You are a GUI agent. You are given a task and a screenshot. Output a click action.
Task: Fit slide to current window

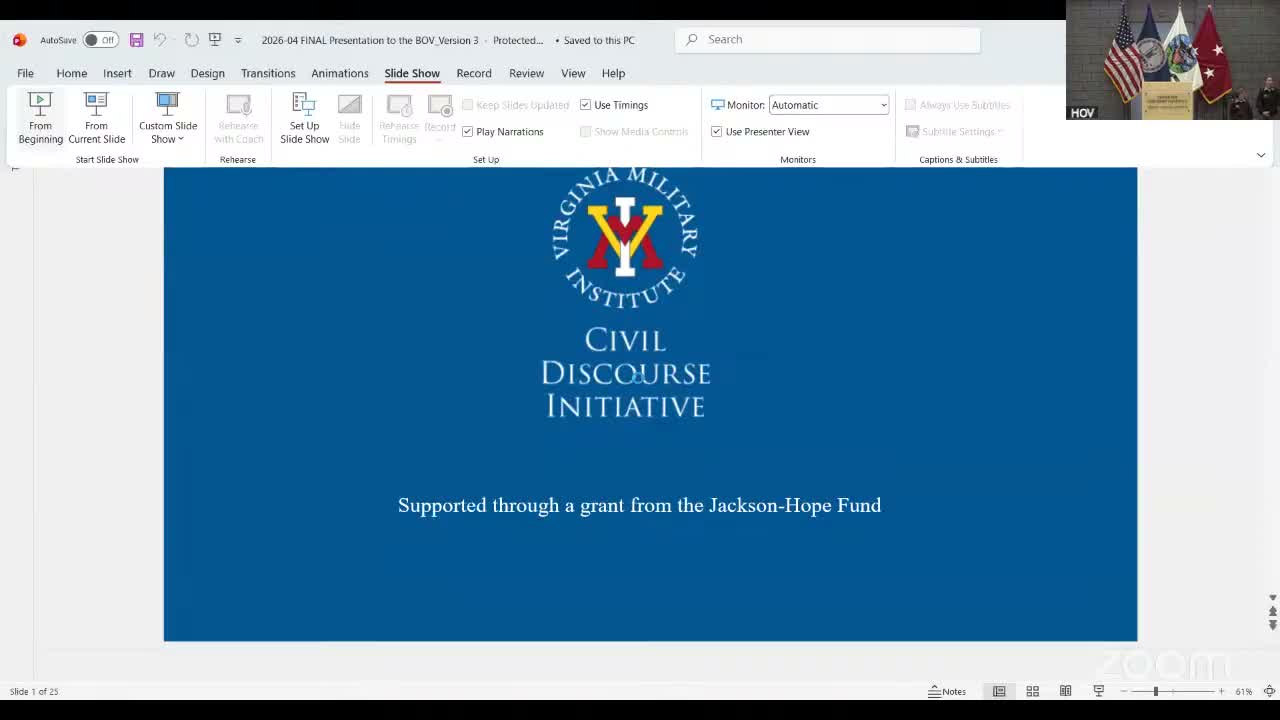pos(1269,691)
